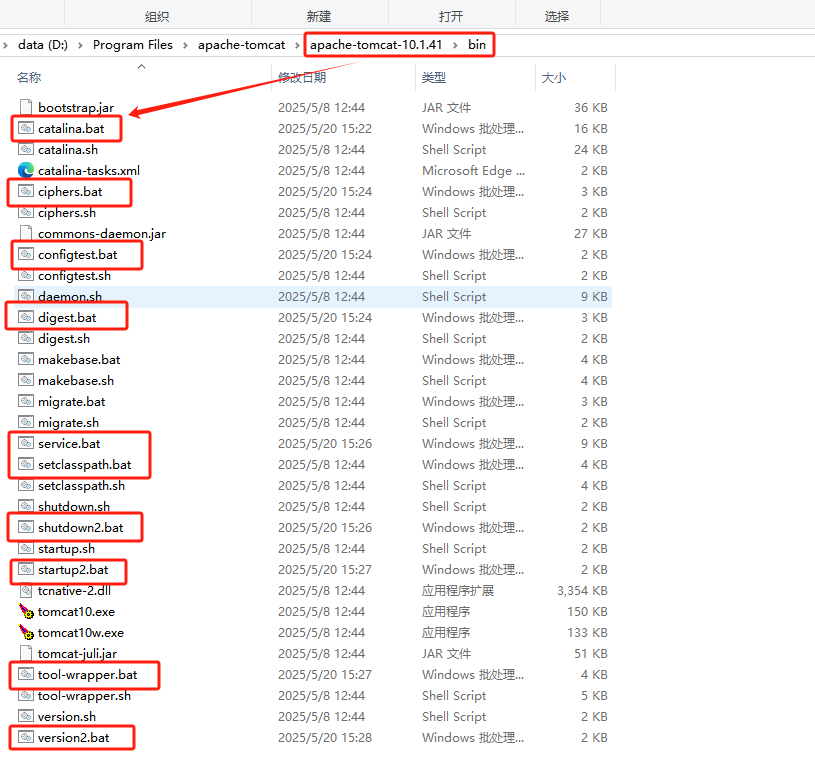Click the tomcat-juli.jar file icon

pos(26,653)
